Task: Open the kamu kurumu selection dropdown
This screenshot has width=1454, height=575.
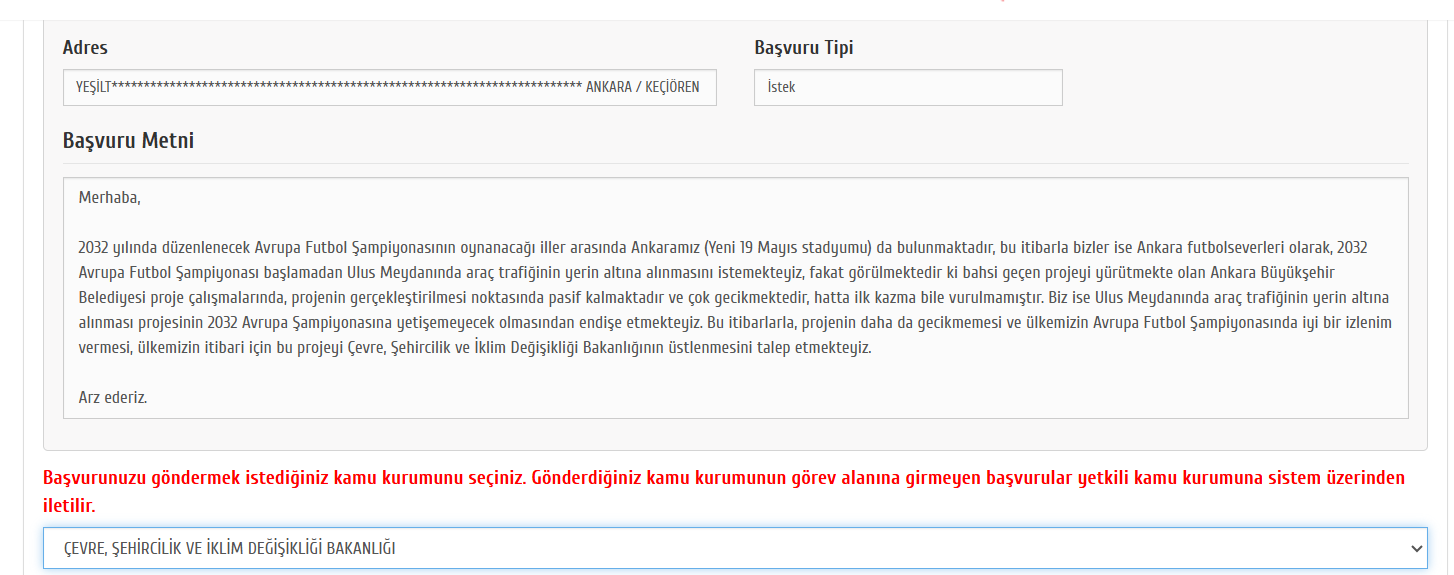Action: coord(734,548)
